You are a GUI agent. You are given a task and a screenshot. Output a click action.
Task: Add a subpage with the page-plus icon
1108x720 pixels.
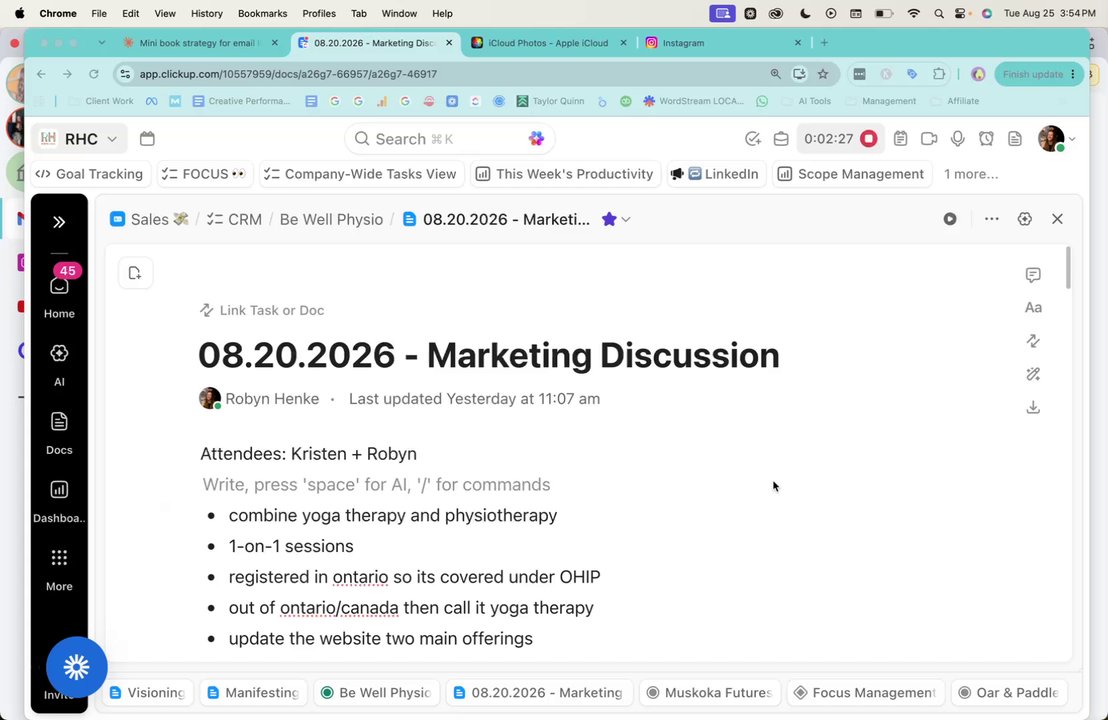pos(135,273)
